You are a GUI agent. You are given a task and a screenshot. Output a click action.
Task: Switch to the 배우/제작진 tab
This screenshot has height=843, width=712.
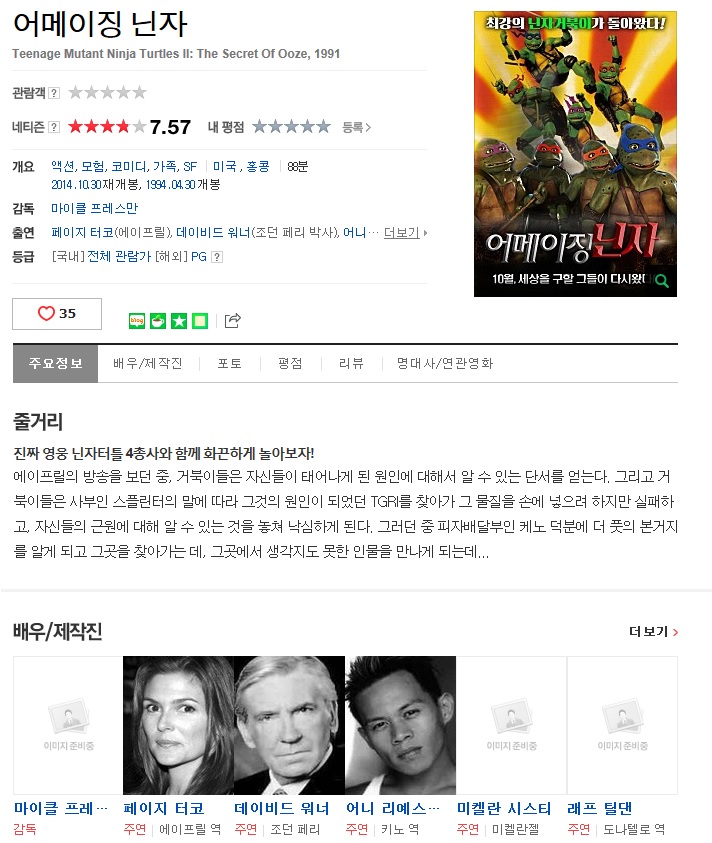coord(148,363)
